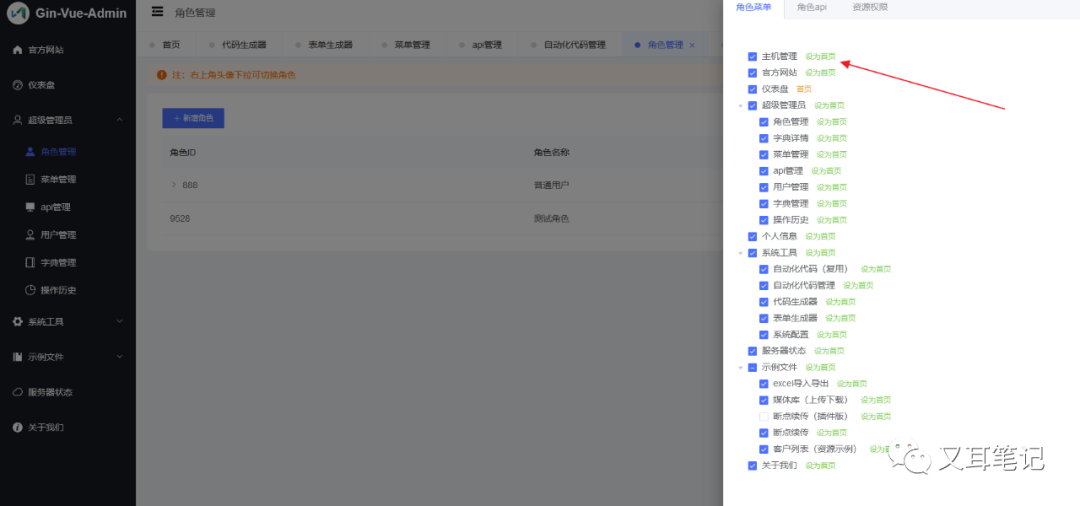
Task: Select the 菜单管理 sidebar icon
Action: coord(30,180)
